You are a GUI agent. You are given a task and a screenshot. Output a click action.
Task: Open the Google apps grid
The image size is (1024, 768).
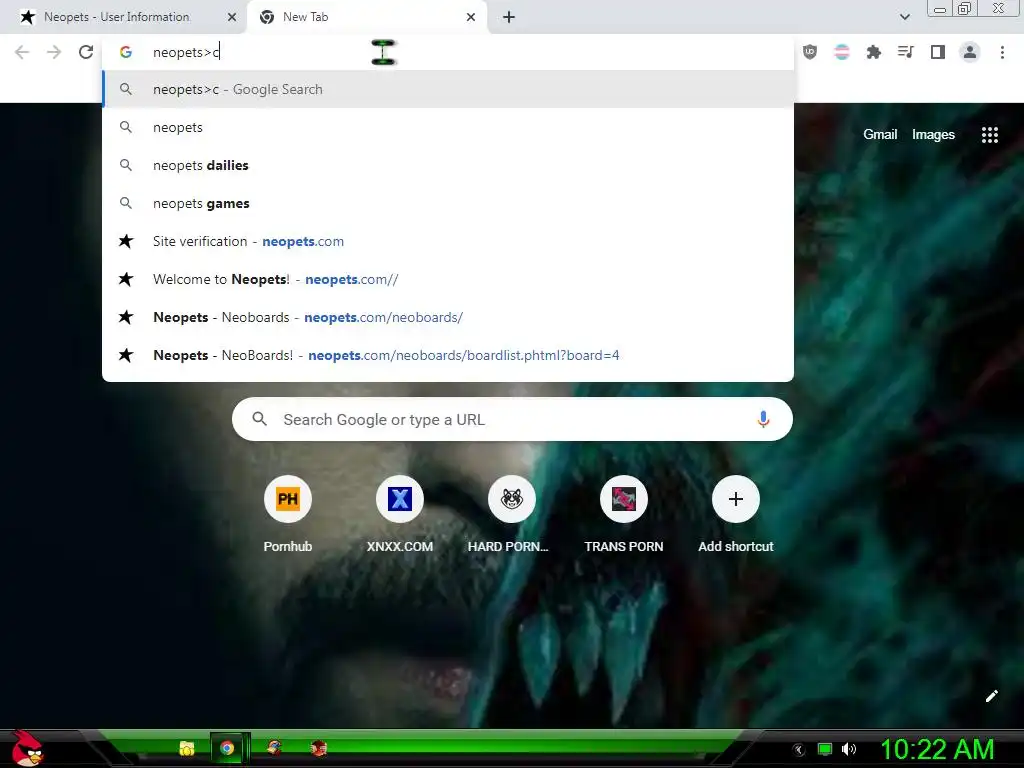click(990, 135)
